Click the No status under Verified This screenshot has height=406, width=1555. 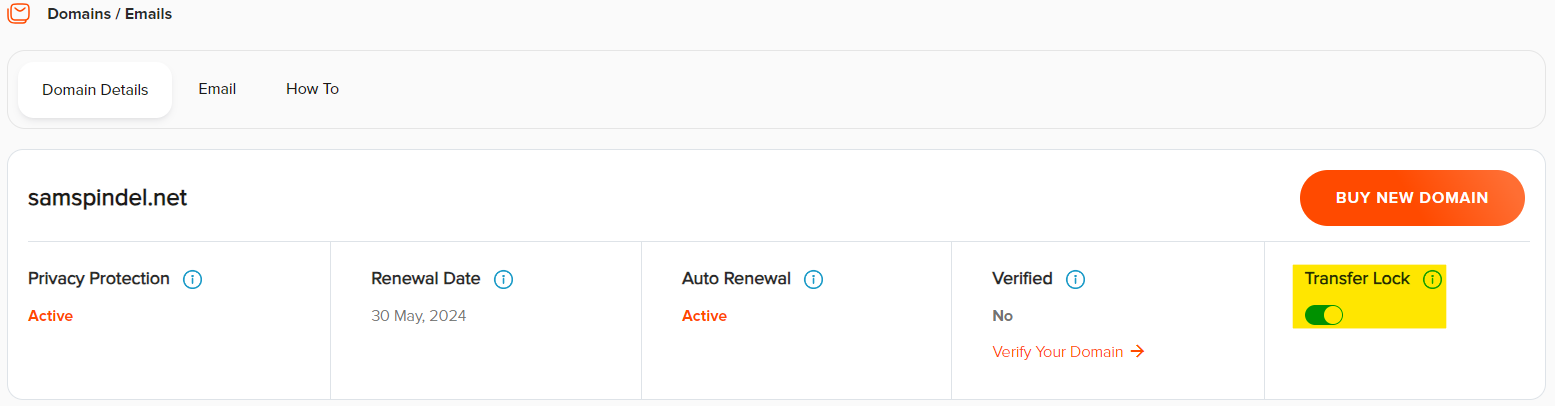coord(1002,316)
